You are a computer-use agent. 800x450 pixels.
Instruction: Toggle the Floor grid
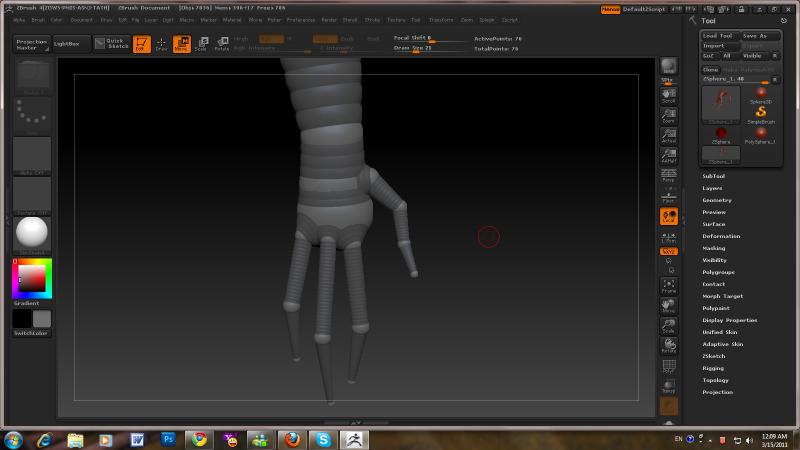click(x=668, y=196)
